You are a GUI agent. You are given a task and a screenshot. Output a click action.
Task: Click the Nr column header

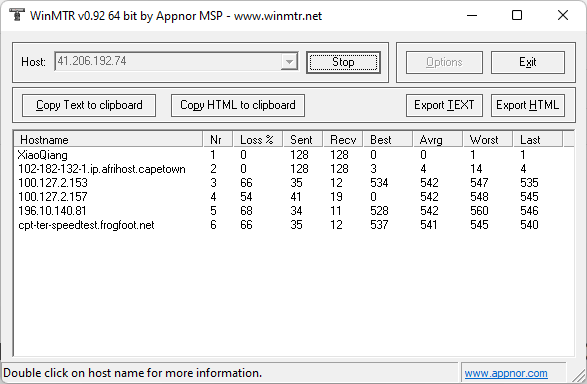point(218,140)
